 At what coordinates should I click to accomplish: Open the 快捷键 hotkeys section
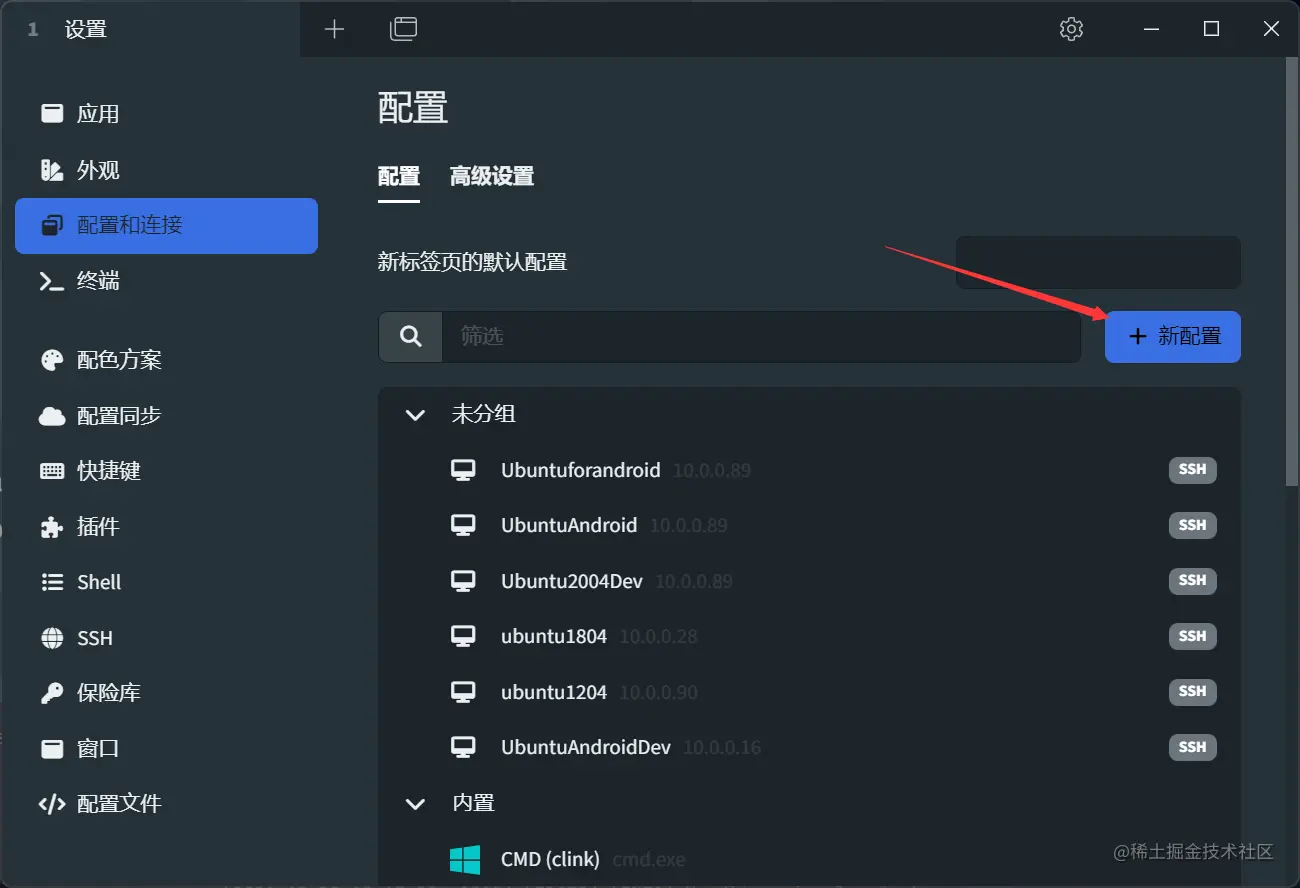(x=166, y=471)
